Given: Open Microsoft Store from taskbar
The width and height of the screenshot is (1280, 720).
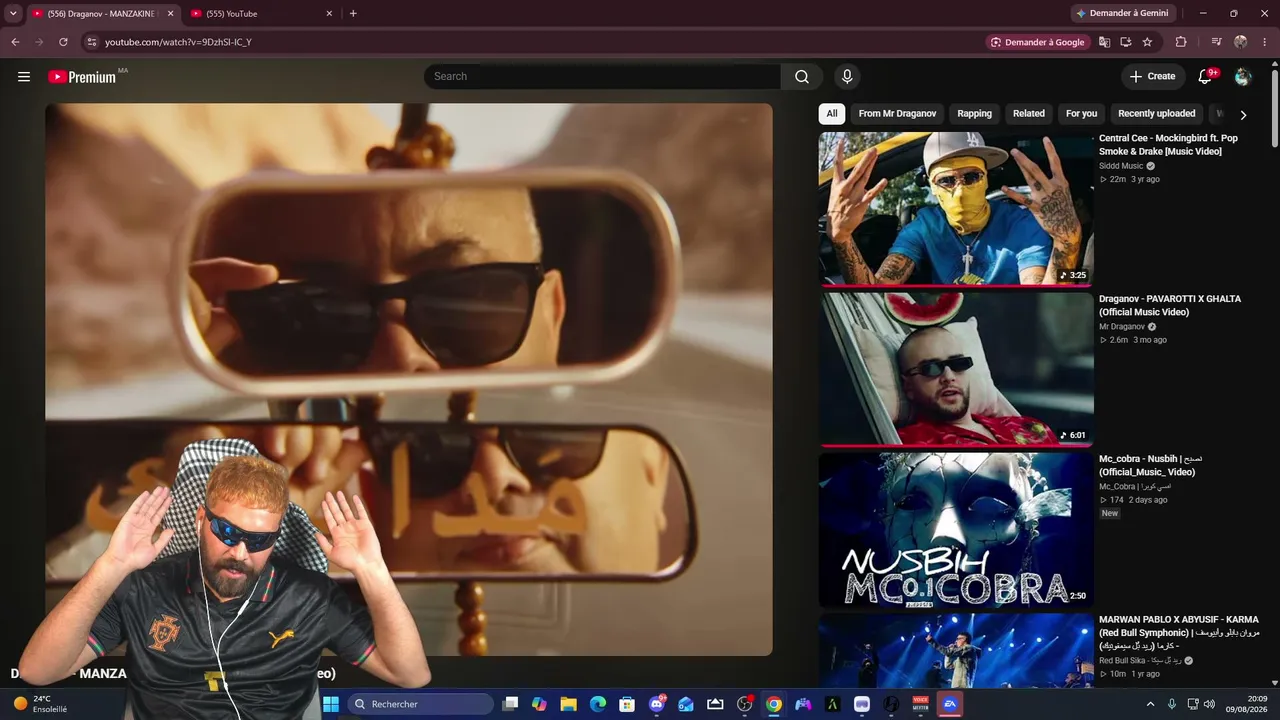Looking at the screenshot, I should pos(627,704).
